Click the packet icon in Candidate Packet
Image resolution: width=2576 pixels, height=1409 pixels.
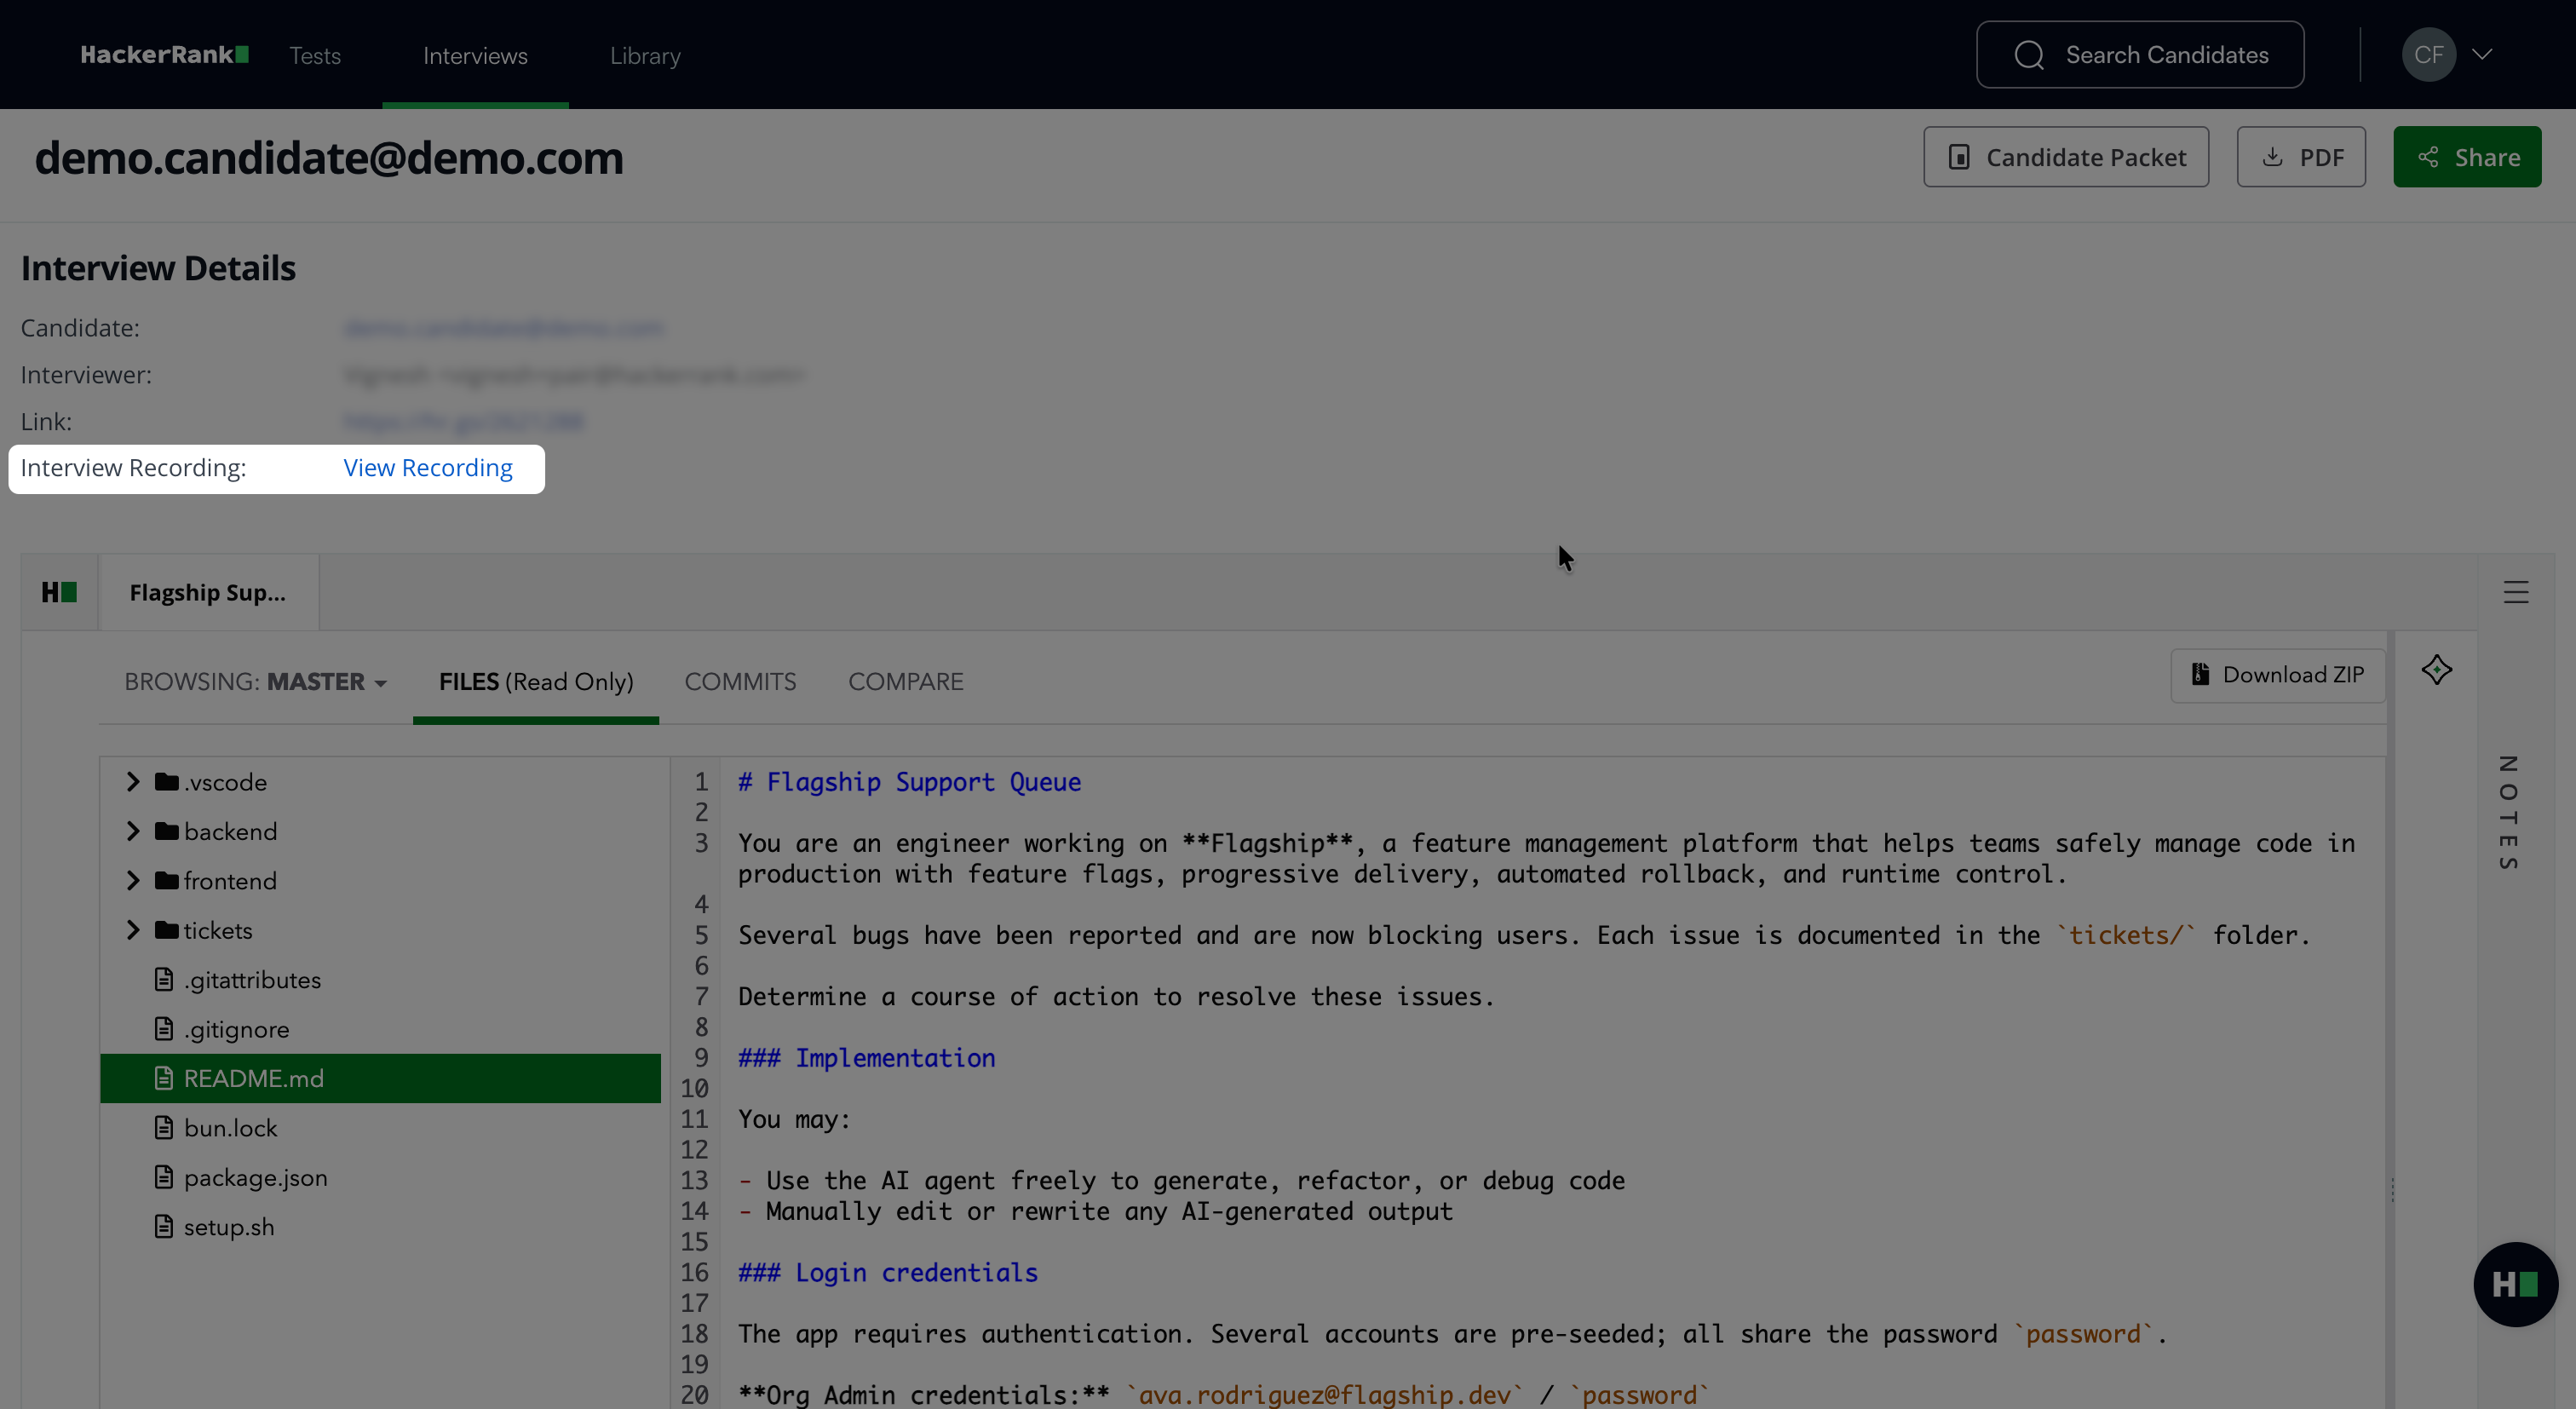(x=1959, y=157)
